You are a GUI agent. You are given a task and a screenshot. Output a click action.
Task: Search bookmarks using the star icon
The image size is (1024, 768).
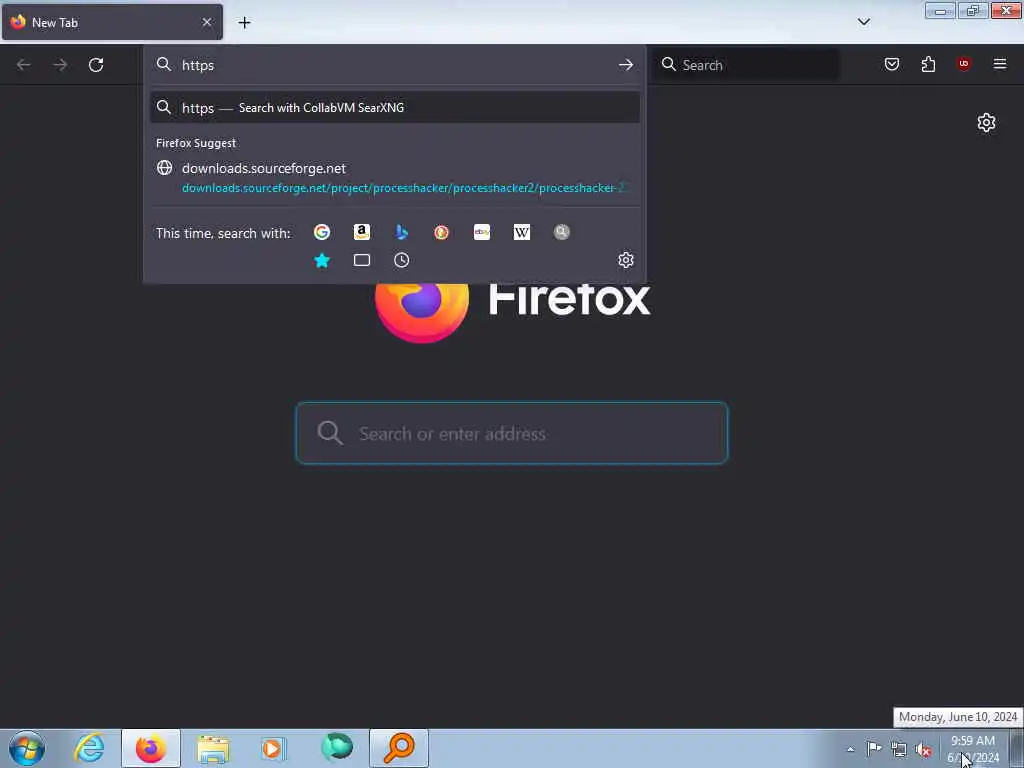321,260
